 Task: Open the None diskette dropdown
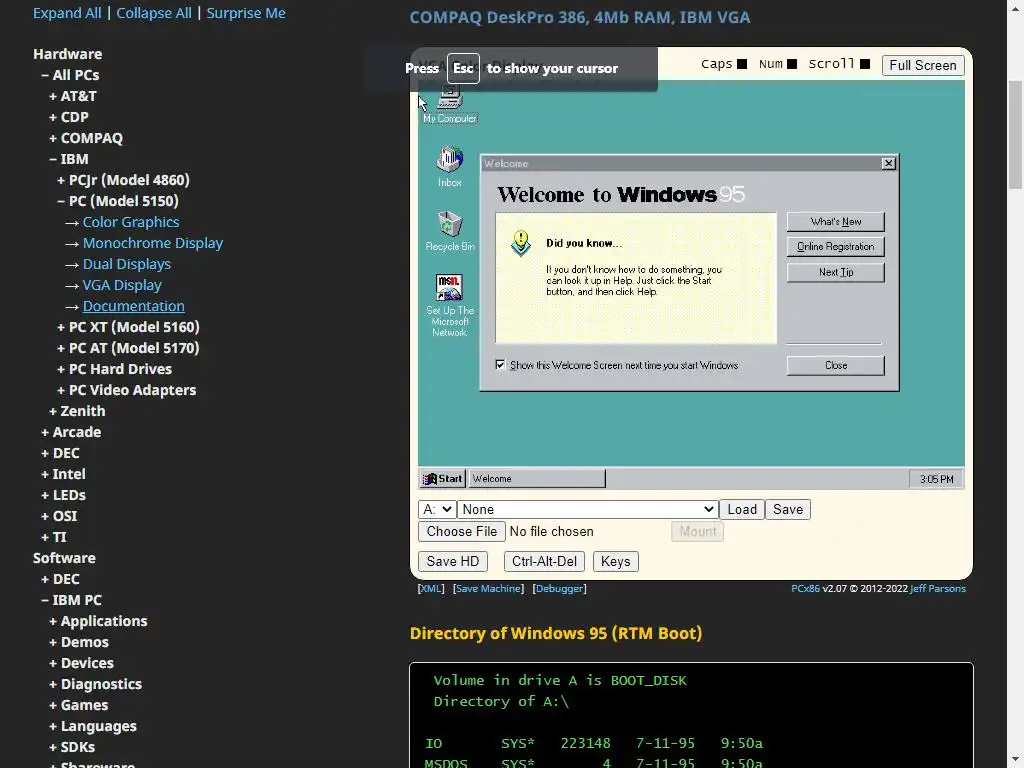pos(588,509)
